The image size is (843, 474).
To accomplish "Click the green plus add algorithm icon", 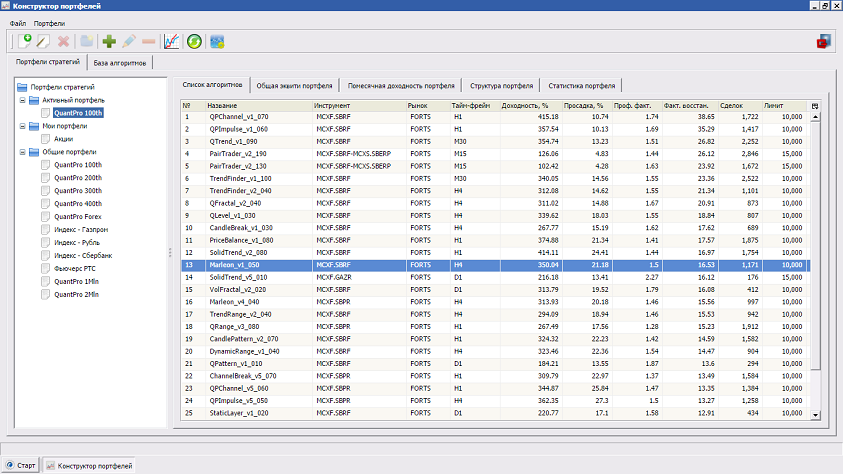I will 109,41.
